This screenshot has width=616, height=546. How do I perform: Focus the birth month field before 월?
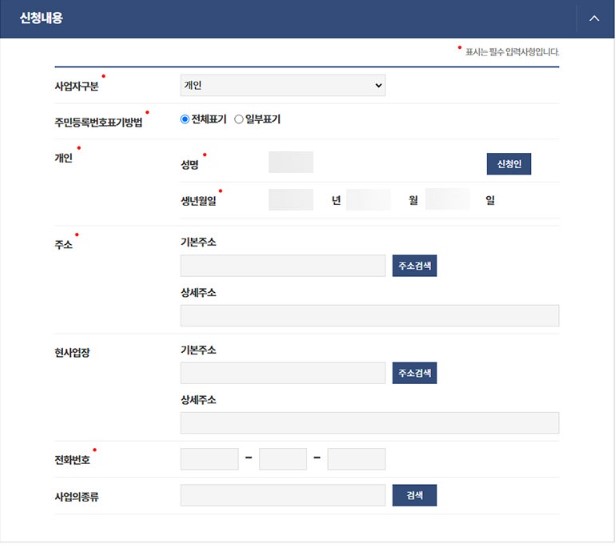(x=368, y=200)
